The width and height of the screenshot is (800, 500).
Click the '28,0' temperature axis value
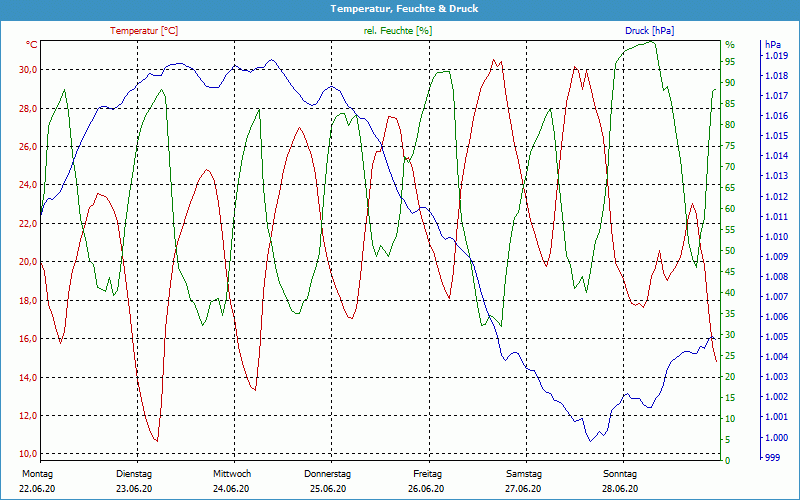pyautogui.click(x=28, y=108)
